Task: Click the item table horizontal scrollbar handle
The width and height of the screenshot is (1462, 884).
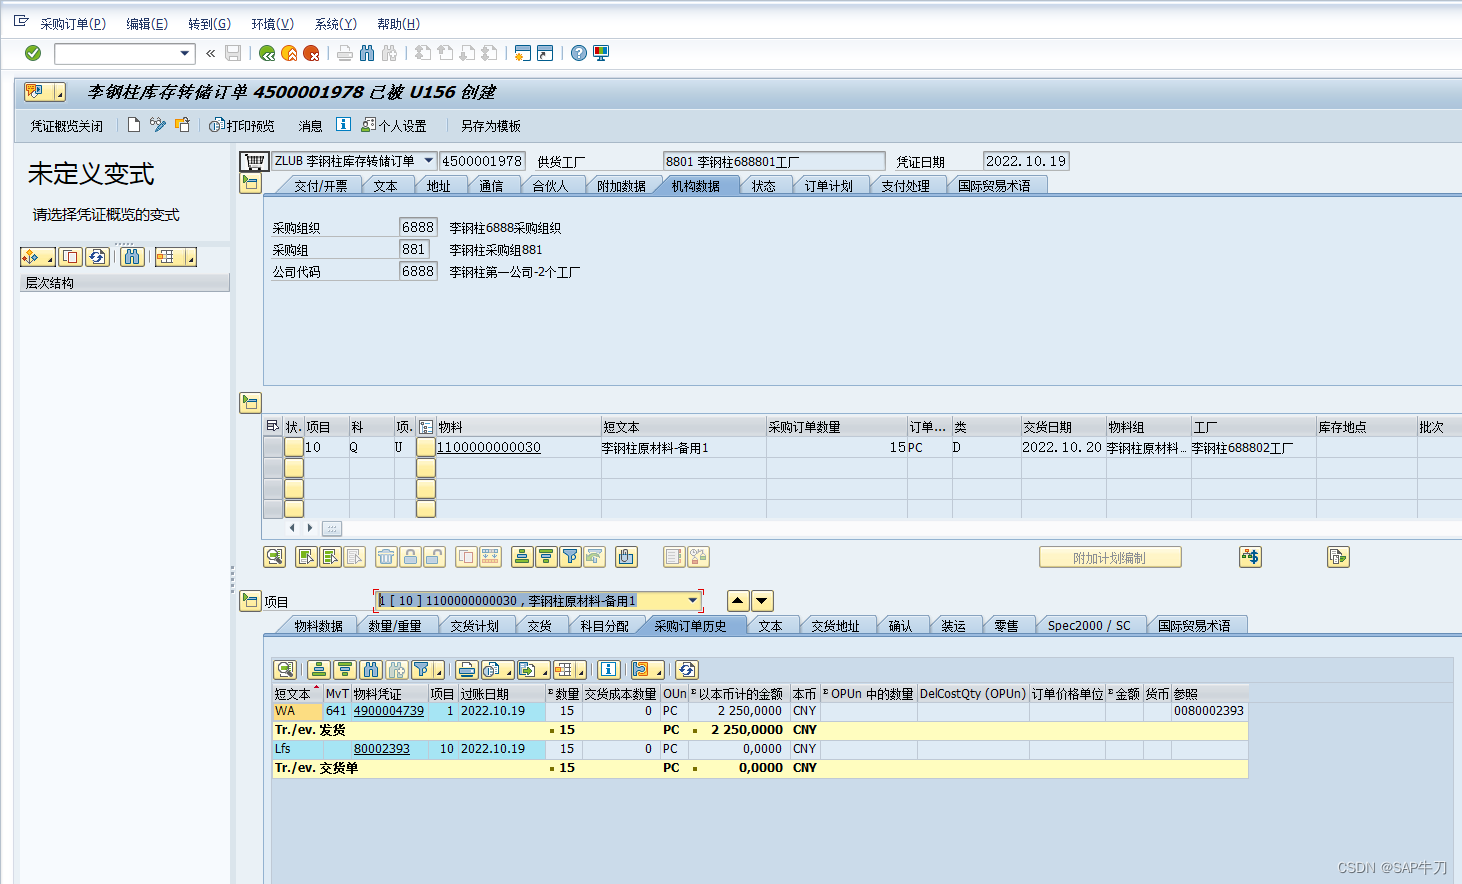Action: (x=332, y=528)
